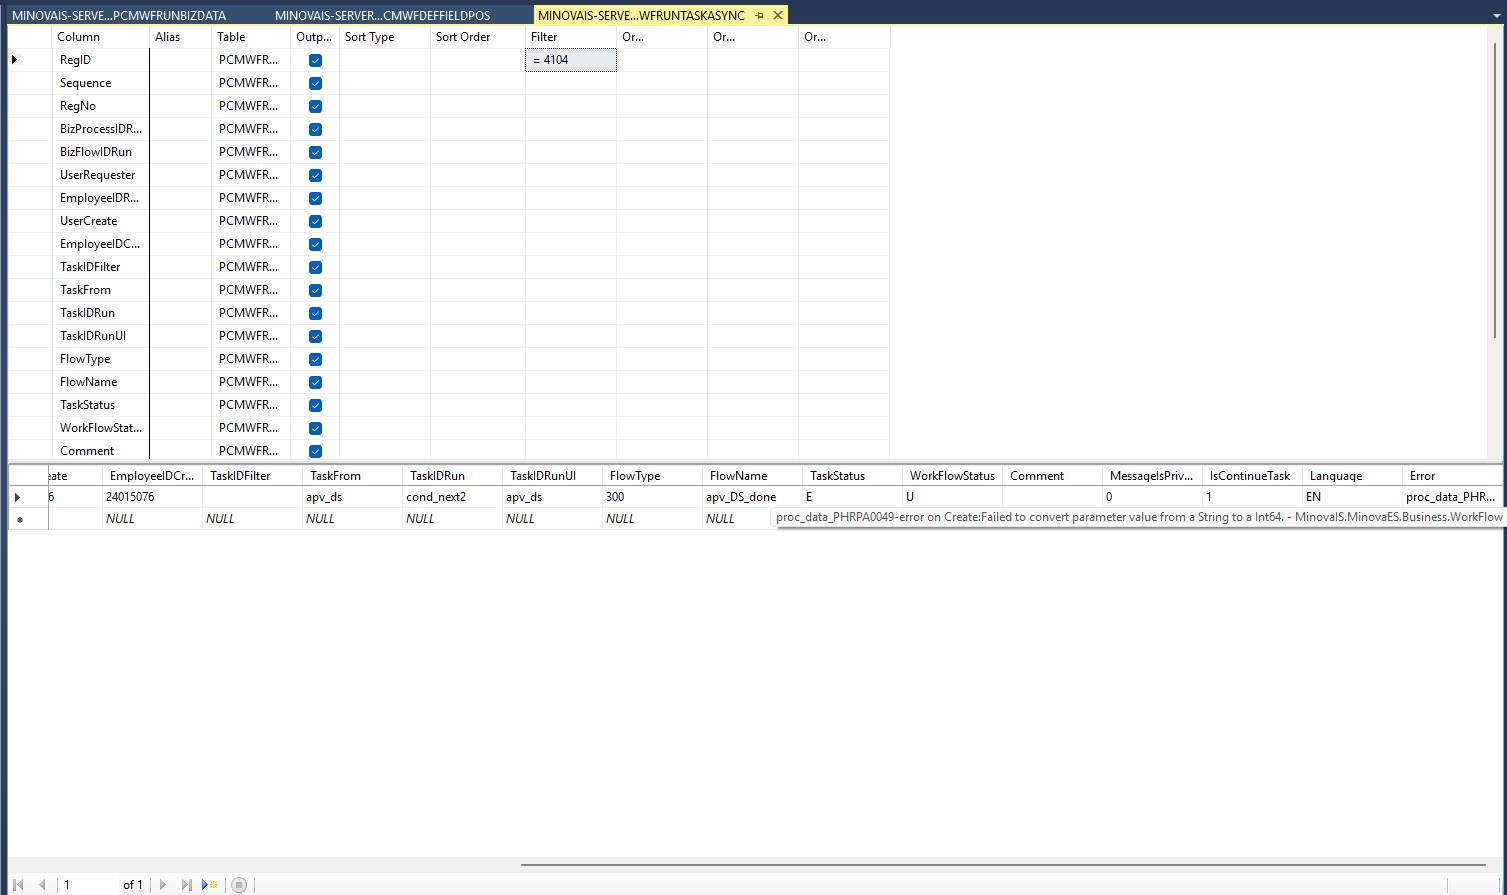1507x895 pixels.
Task: Jump to the last record
Action: click(186, 885)
